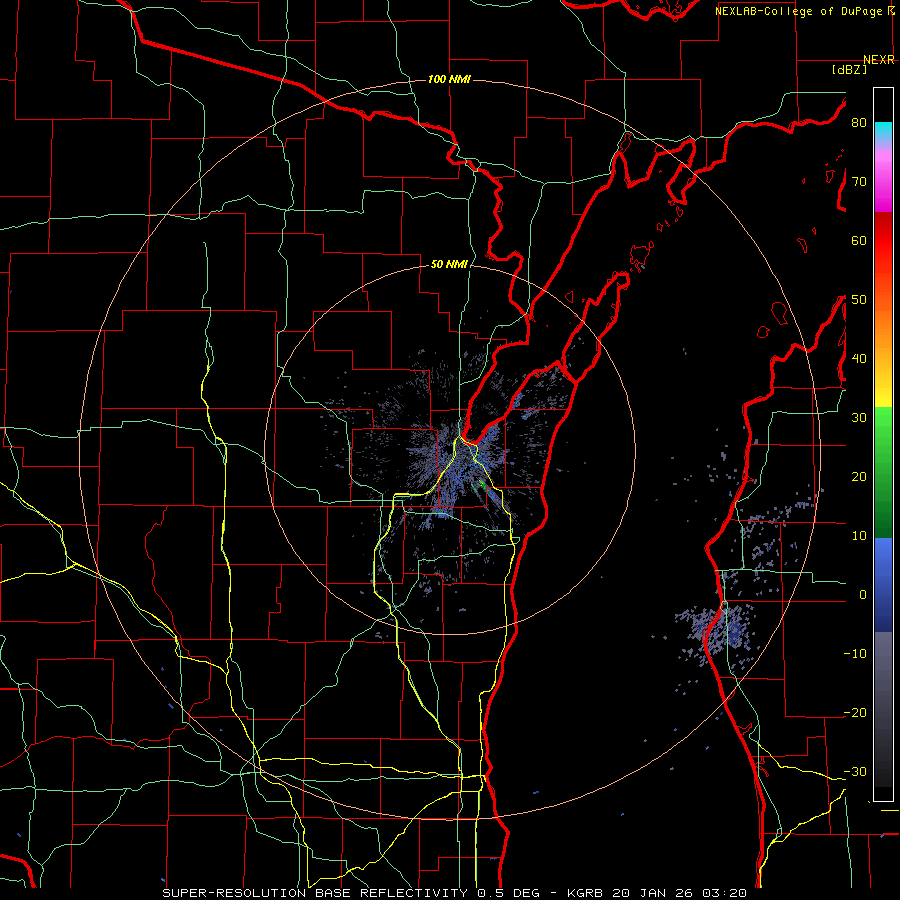Click the green segment of color scale

click(x=883, y=472)
